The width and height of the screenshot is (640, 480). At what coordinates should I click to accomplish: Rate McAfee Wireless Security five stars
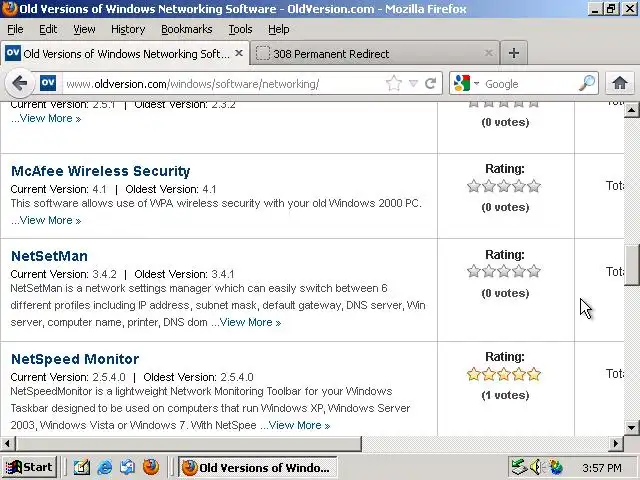[x=534, y=186]
